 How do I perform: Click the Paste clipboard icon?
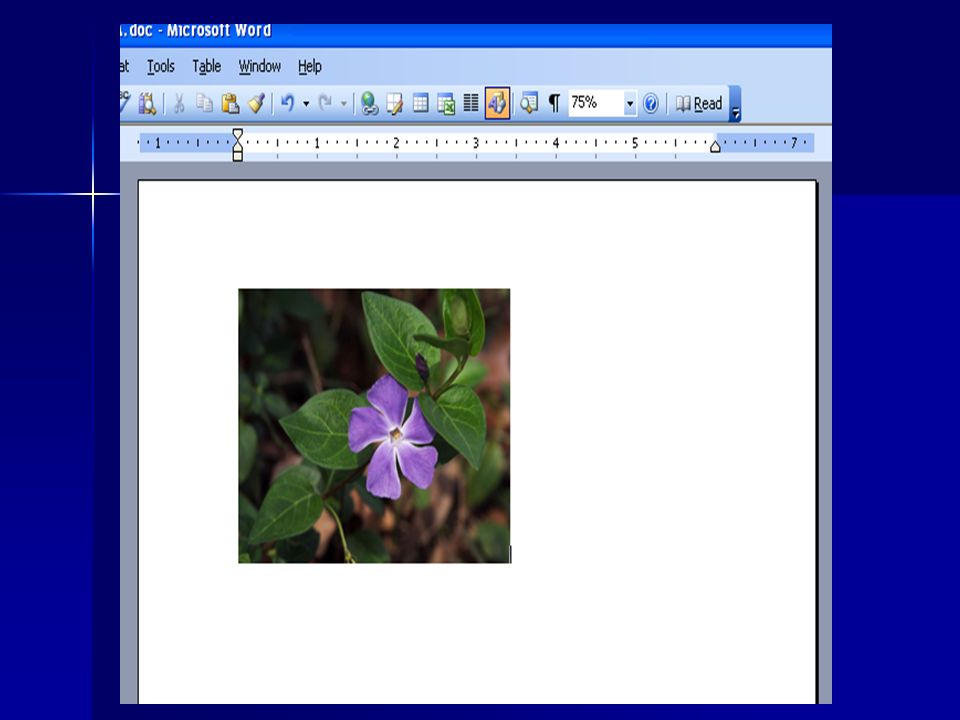tap(230, 103)
